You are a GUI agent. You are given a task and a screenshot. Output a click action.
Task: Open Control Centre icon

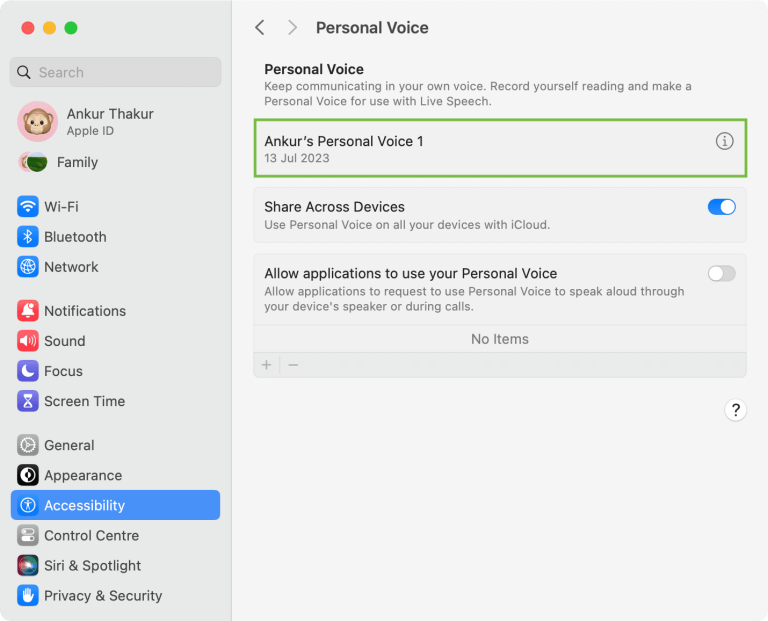coord(28,535)
